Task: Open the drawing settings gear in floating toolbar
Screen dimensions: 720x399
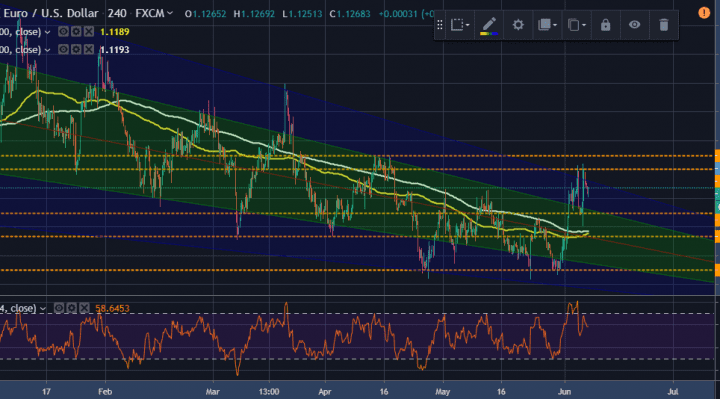Action: coord(518,25)
